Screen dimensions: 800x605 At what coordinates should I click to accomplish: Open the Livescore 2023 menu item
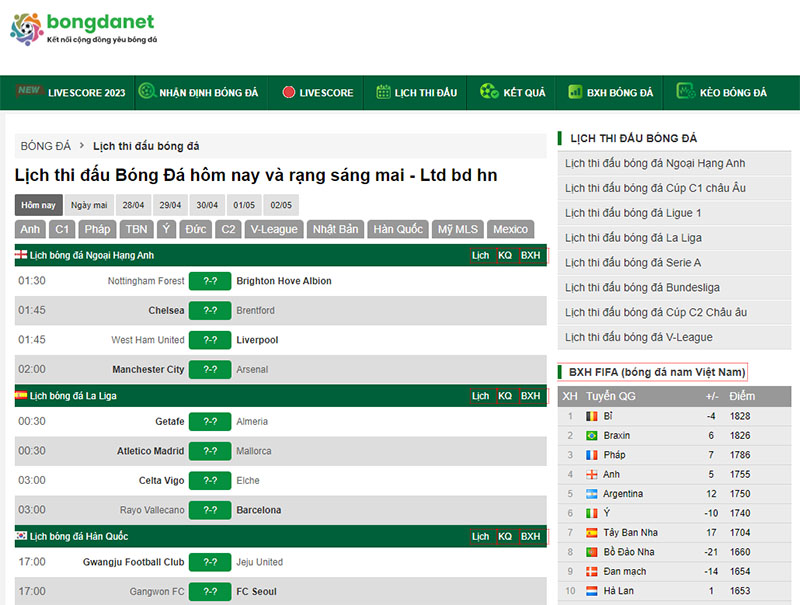pyautogui.click(x=72, y=93)
